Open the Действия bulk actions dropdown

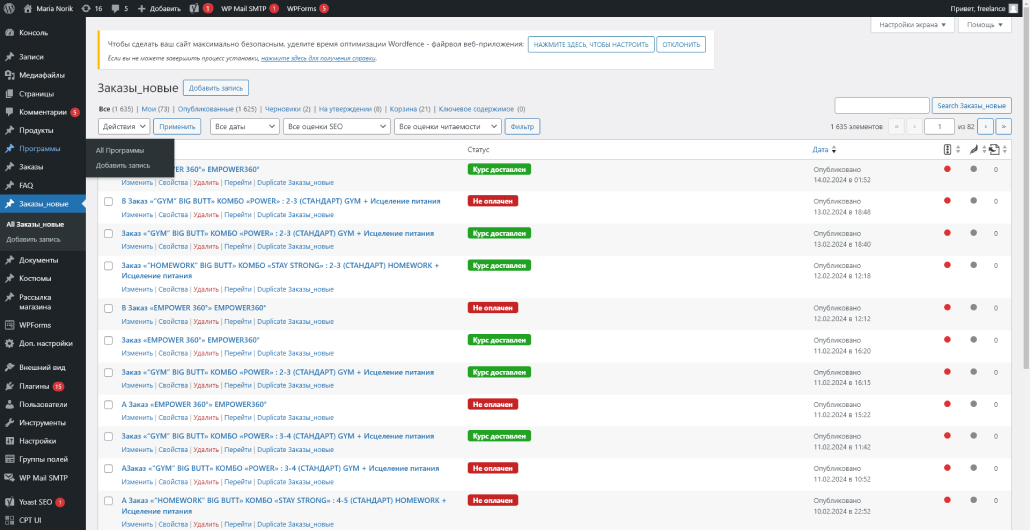[124, 127]
